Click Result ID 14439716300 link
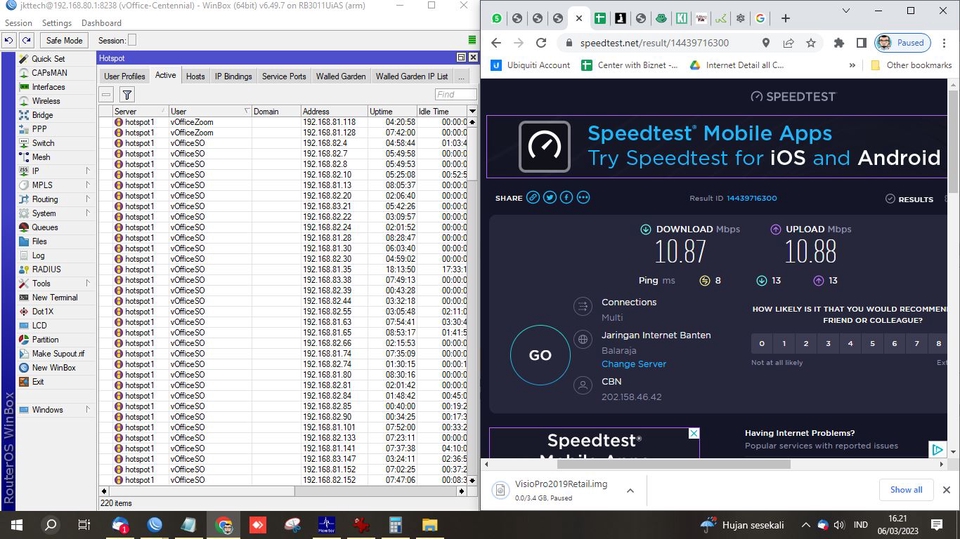The height and width of the screenshot is (539, 960). tap(752, 198)
